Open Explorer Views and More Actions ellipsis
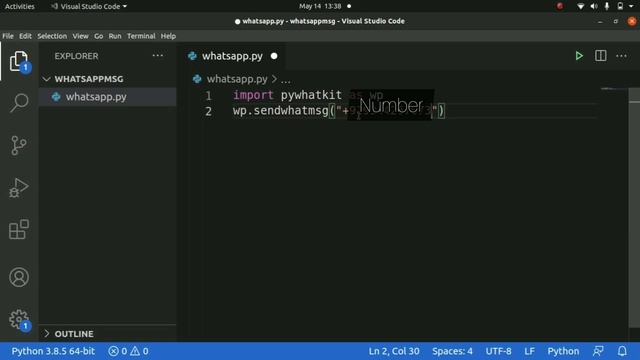Viewport: 640px width, 360px height. [x=158, y=56]
